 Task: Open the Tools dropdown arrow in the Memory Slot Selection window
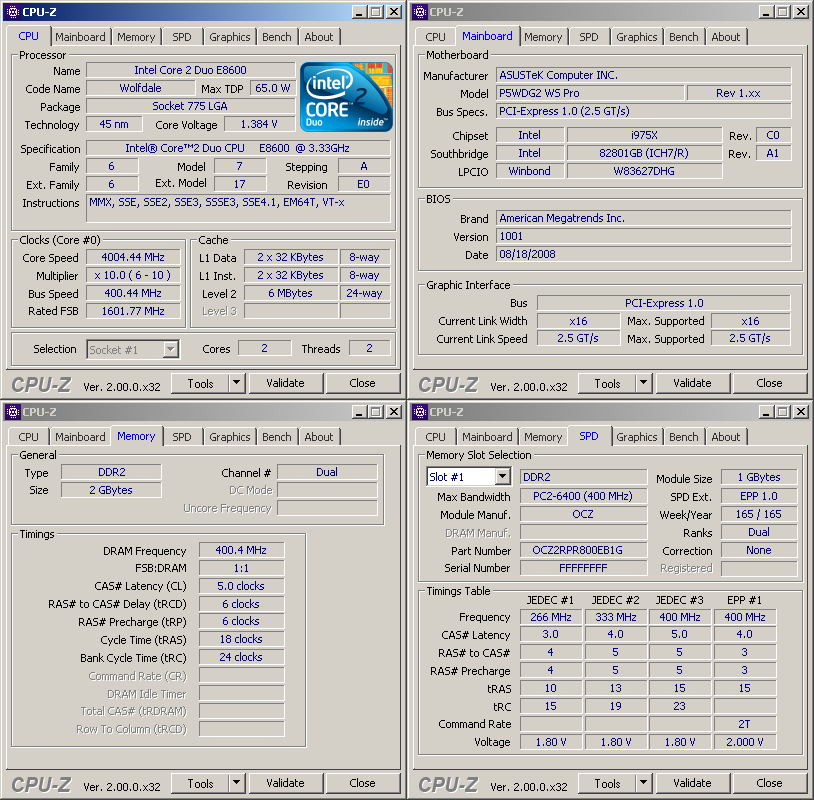[644, 783]
